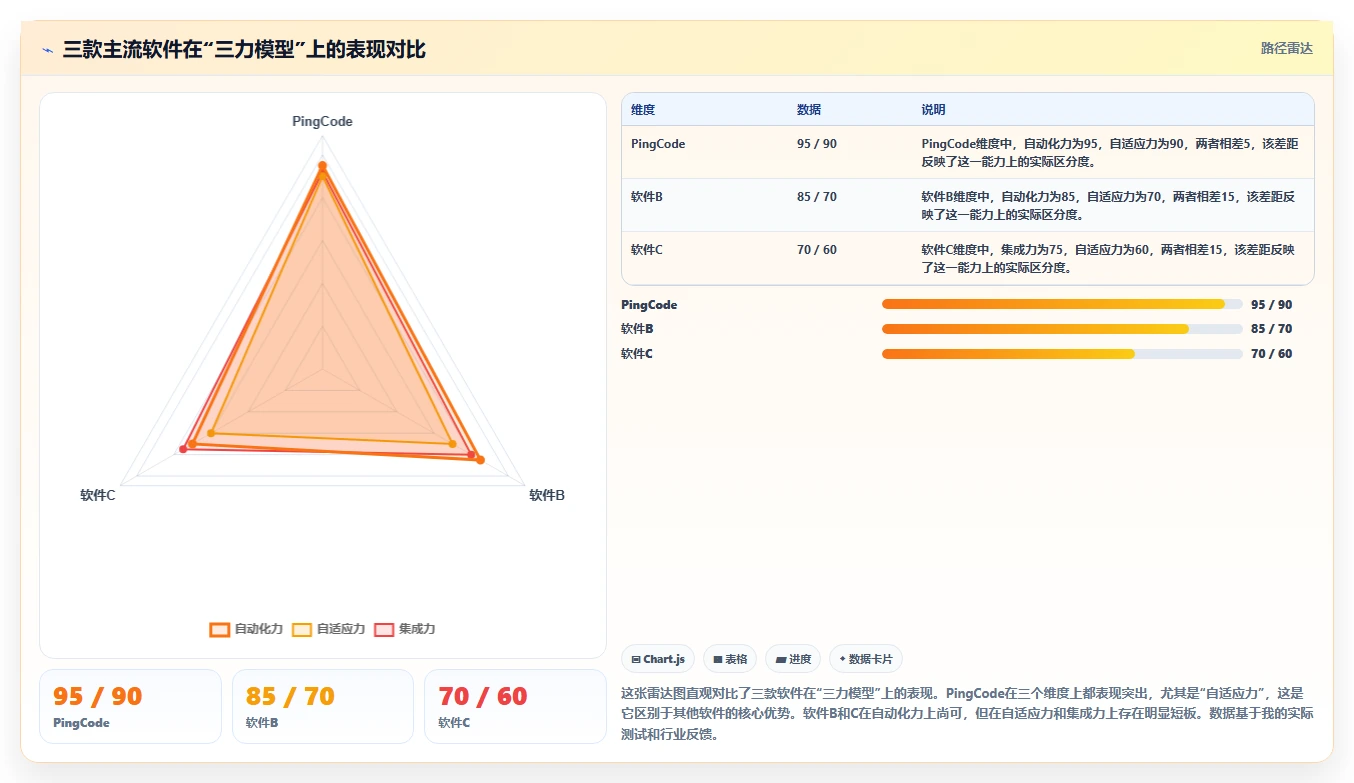Click the top orange data point near PingCode axis
Screen dimensions: 1354x783
pos(322,166)
